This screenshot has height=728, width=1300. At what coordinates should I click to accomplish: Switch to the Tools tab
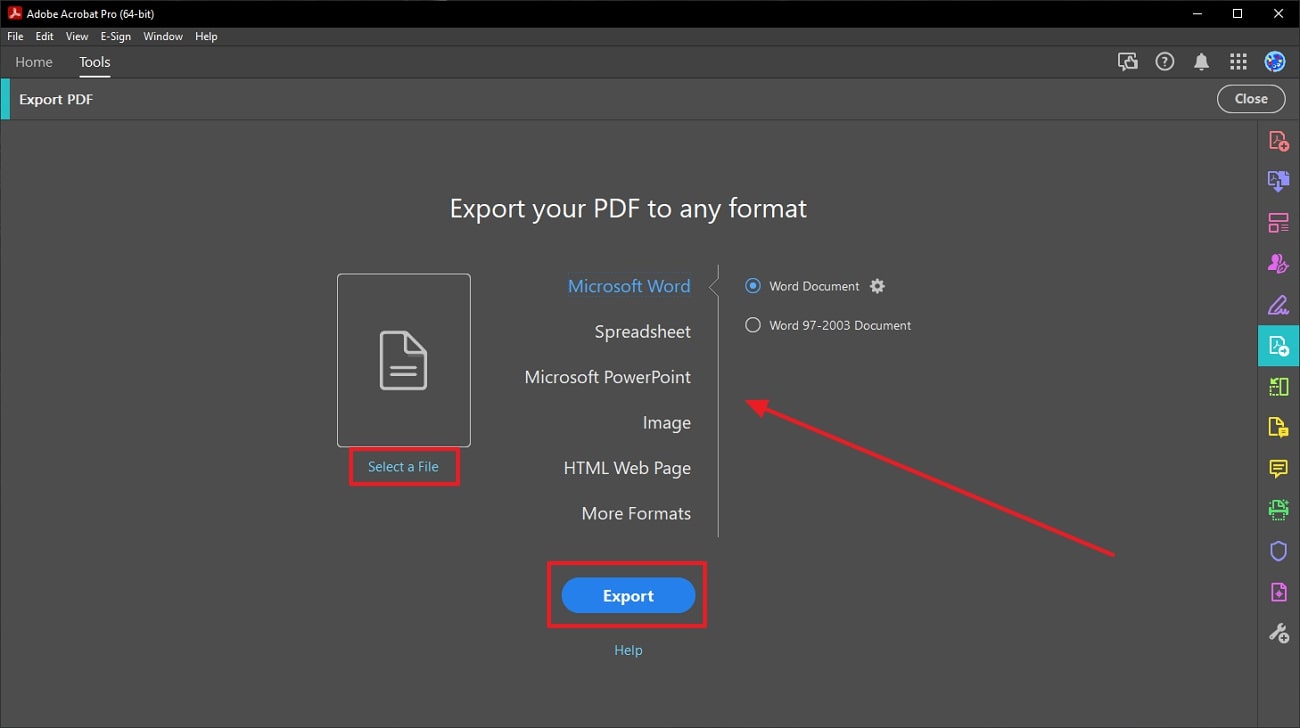(95, 62)
